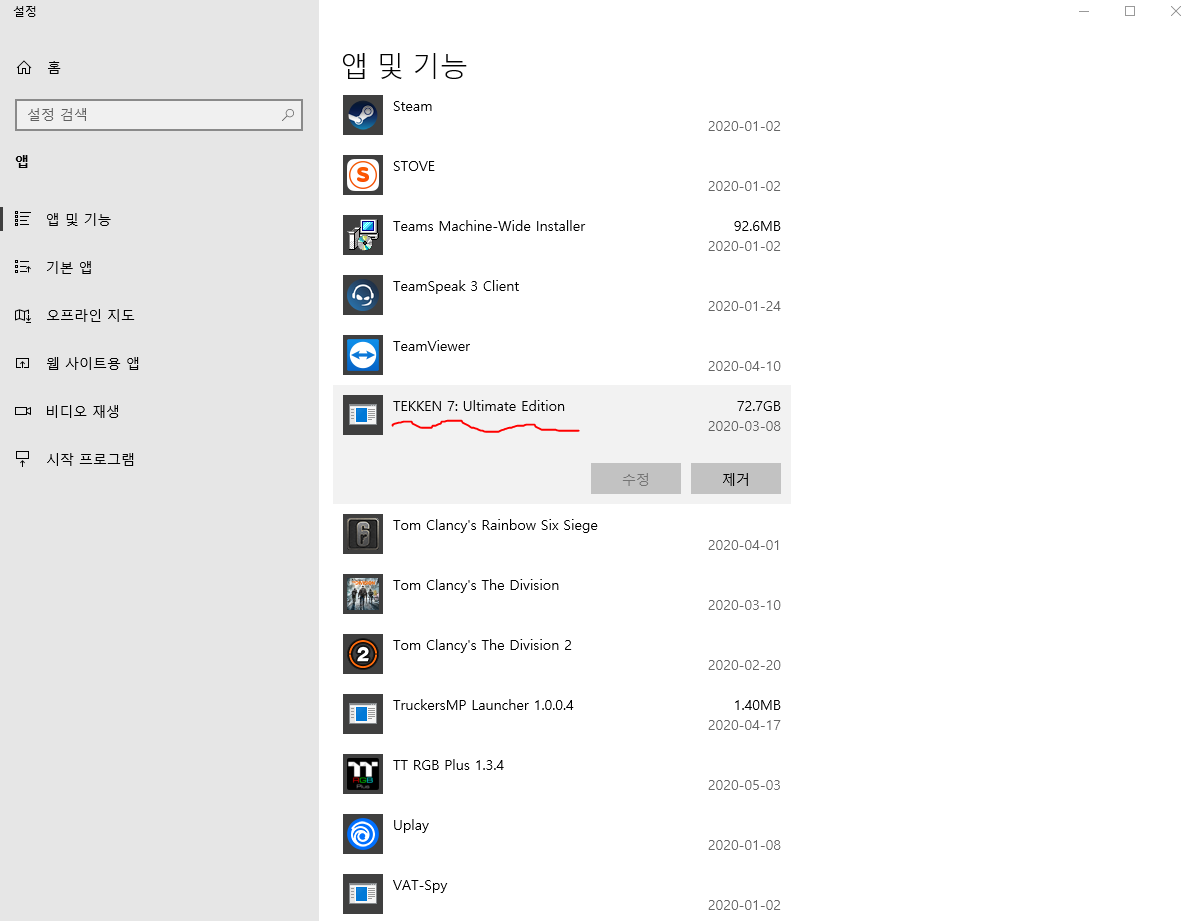Select the Steam list entry
This screenshot has width=1193, height=921.
point(562,115)
